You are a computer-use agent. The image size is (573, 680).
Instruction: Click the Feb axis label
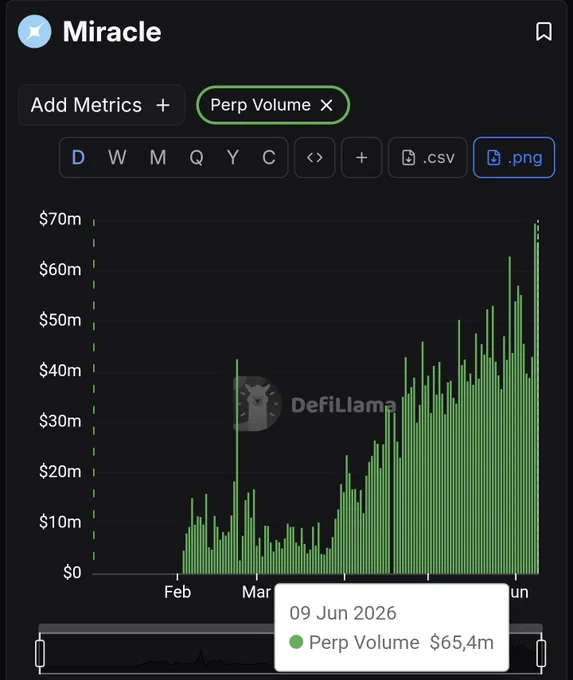click(x=177, y=592)
